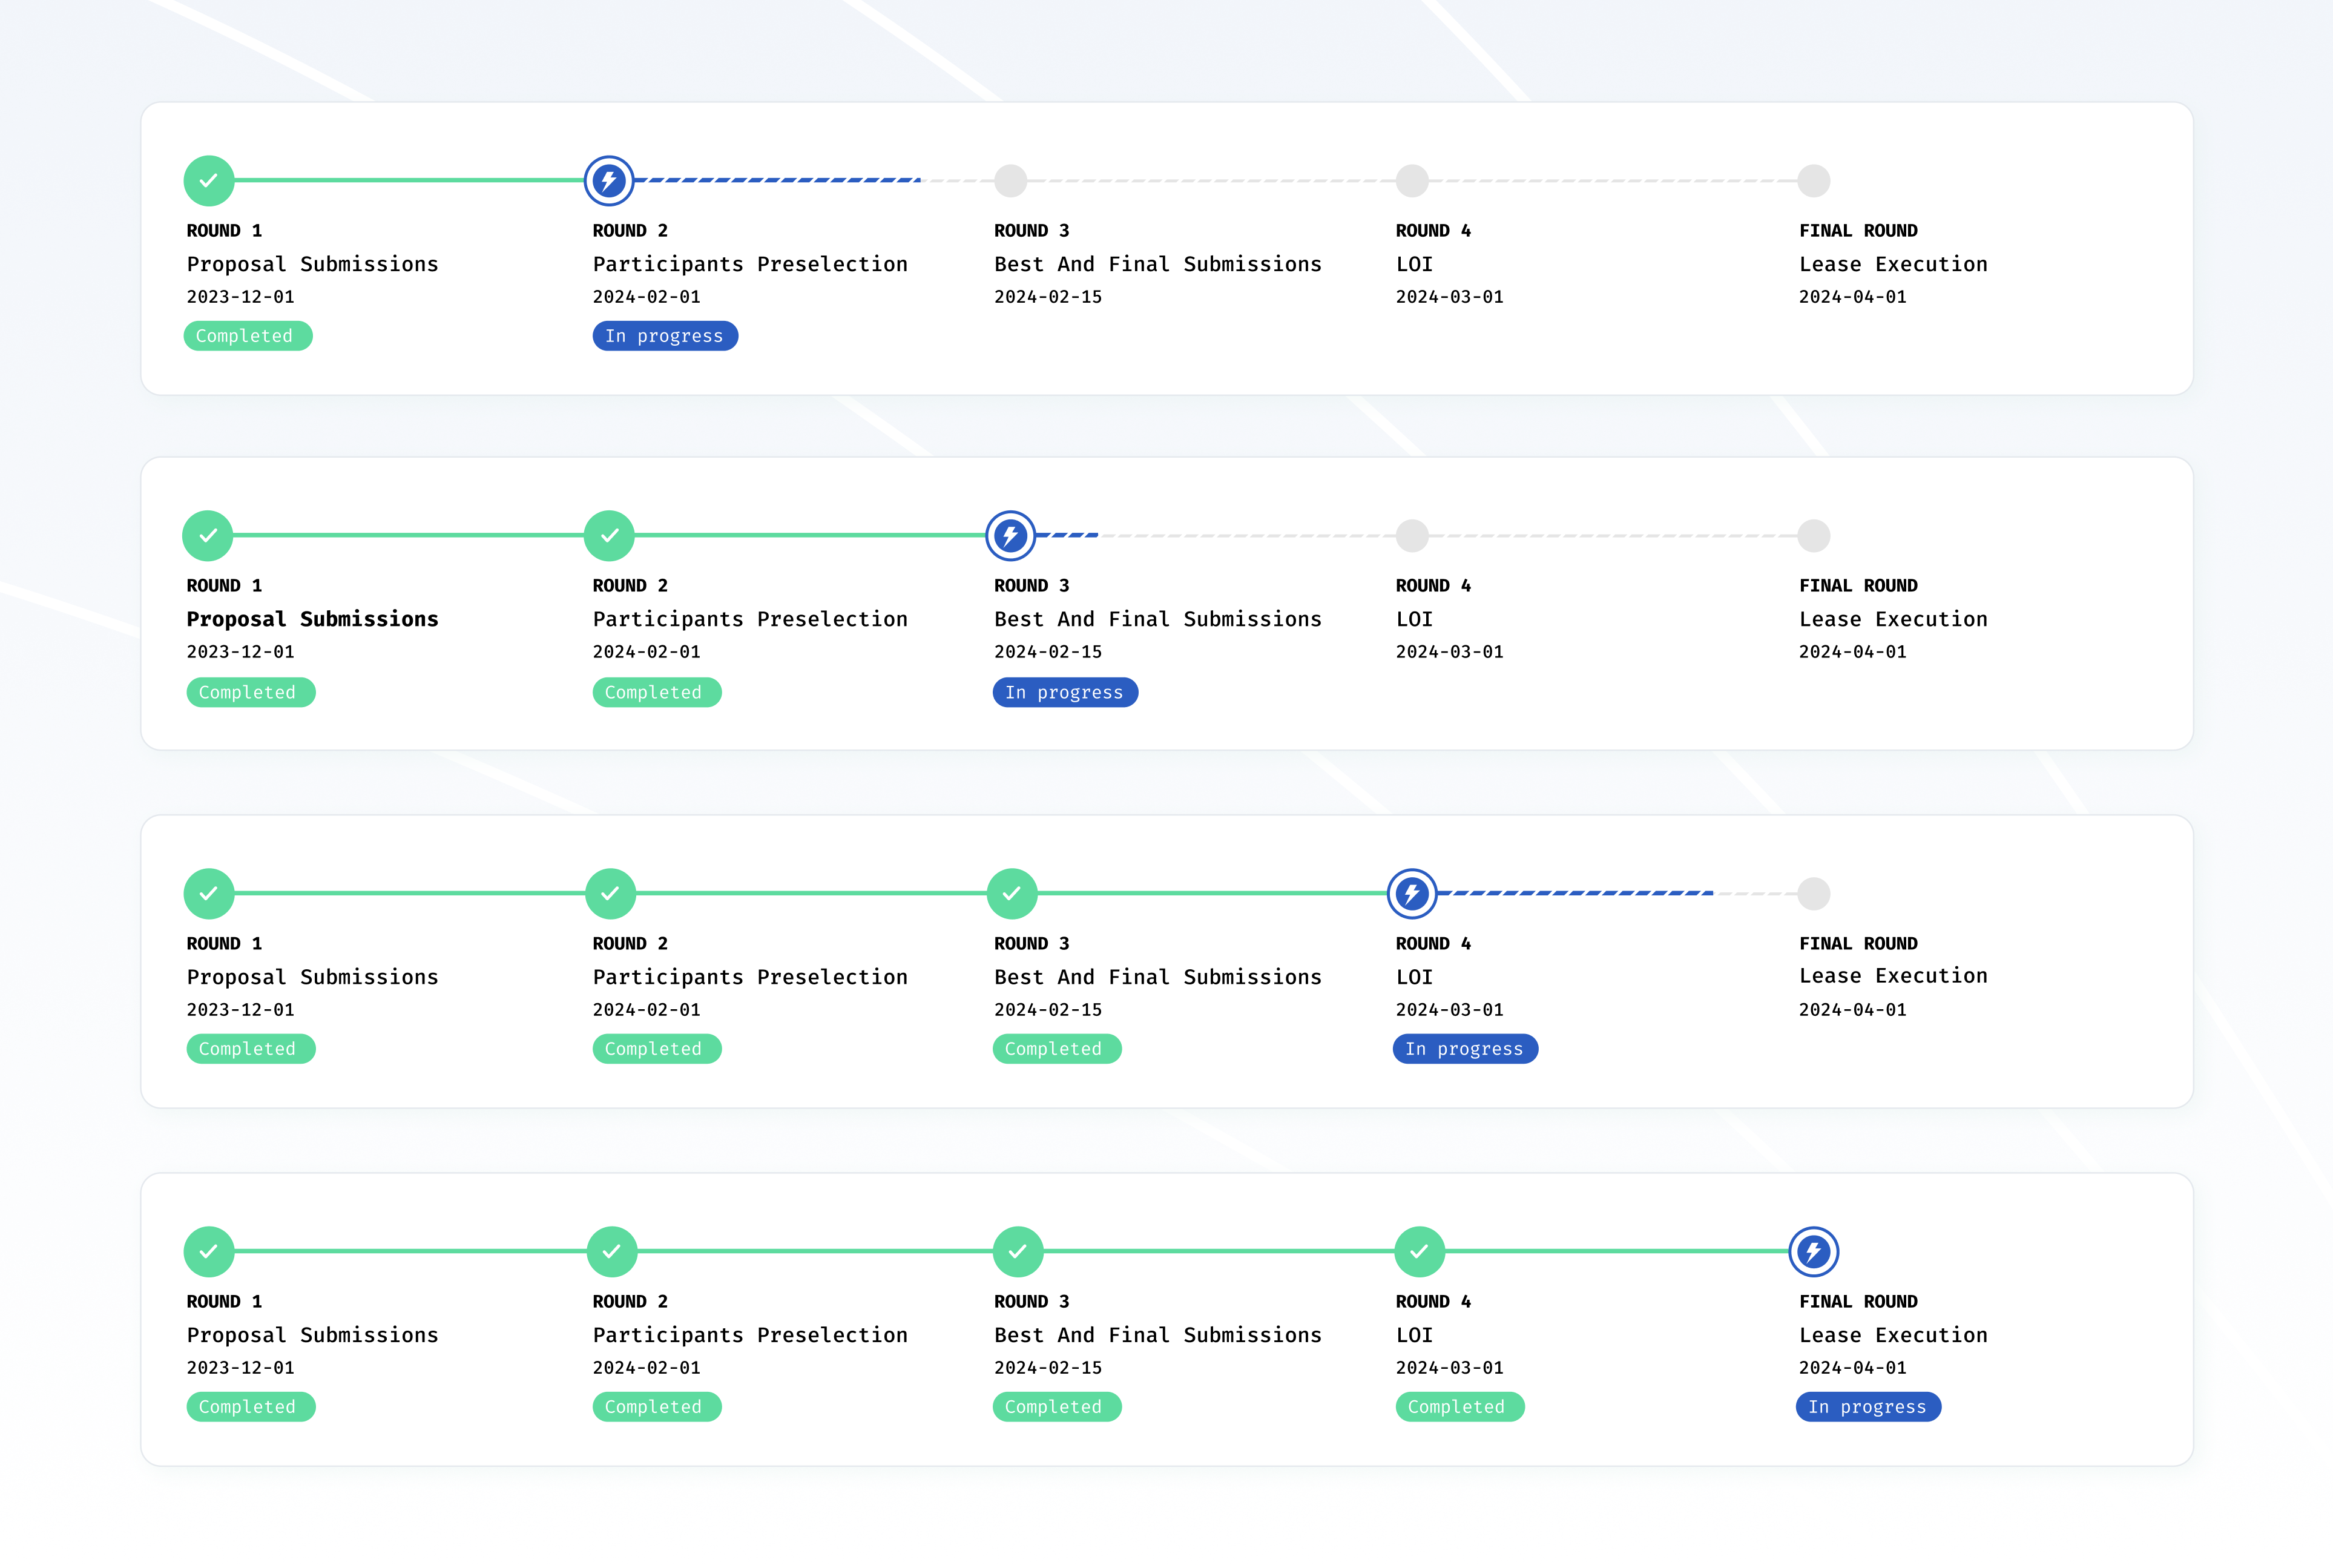The height and width of the screenshot is (1568, 2333).
Task: Click the pending circle above Final Round in third timeline
Action: (x=1814, y=893)
